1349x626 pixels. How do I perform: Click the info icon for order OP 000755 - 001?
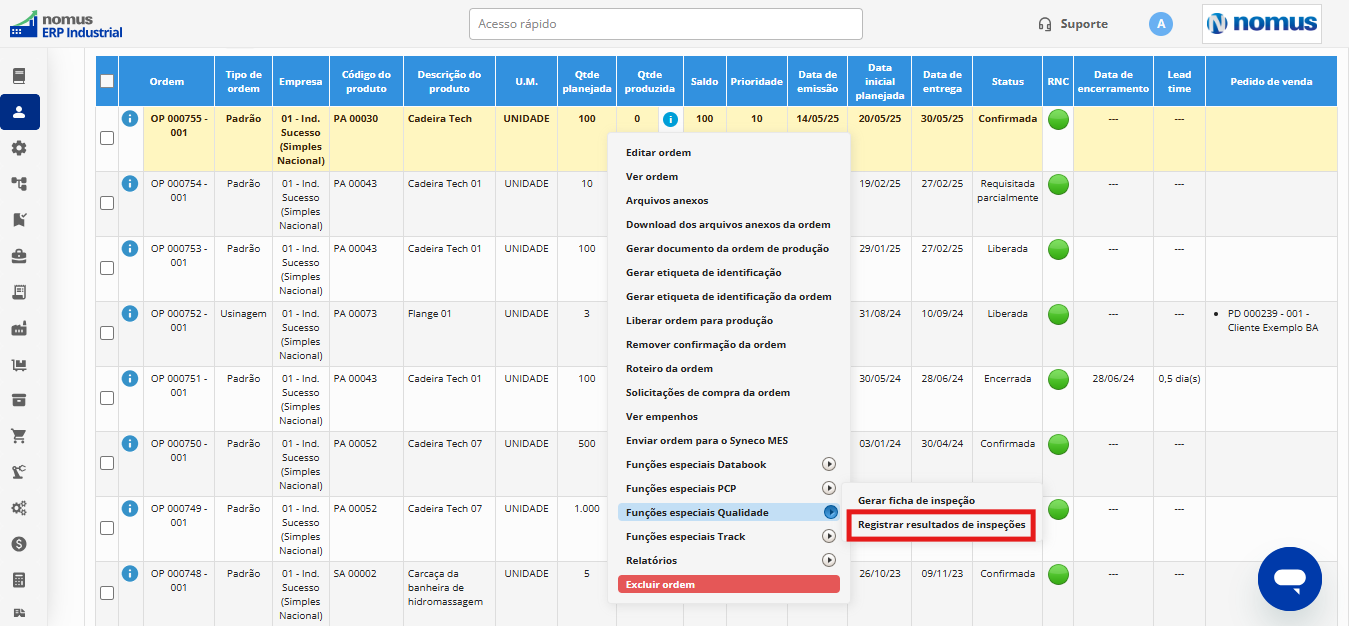pos(130,119)
